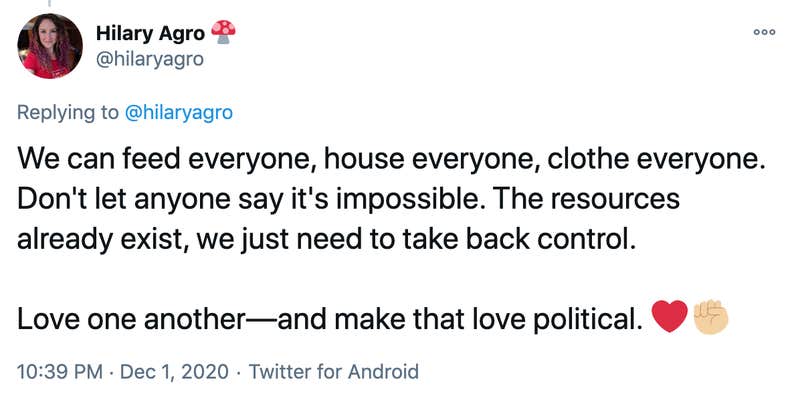
Task: Click the thread connector line above the avatar
Action: (50, 4)
